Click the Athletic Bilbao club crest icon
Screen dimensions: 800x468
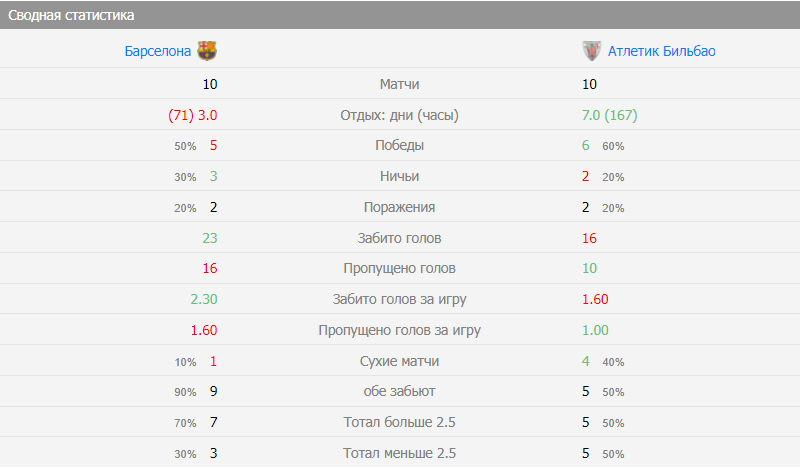(591, 51)
